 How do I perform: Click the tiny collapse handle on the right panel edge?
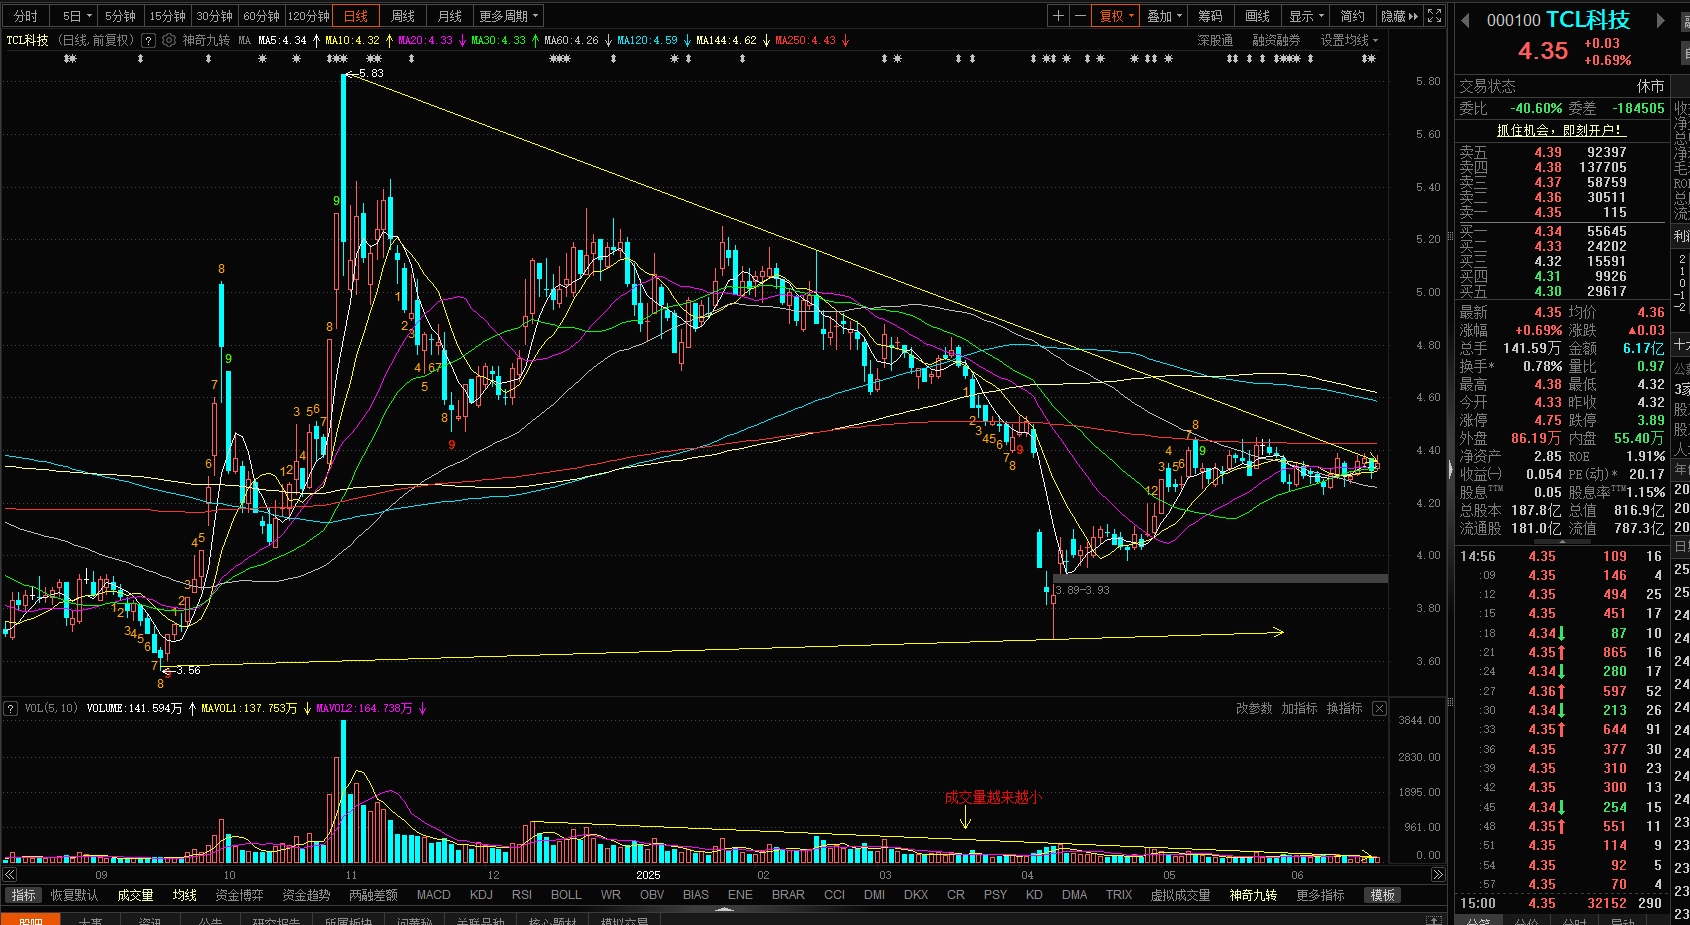point(1450,468)
